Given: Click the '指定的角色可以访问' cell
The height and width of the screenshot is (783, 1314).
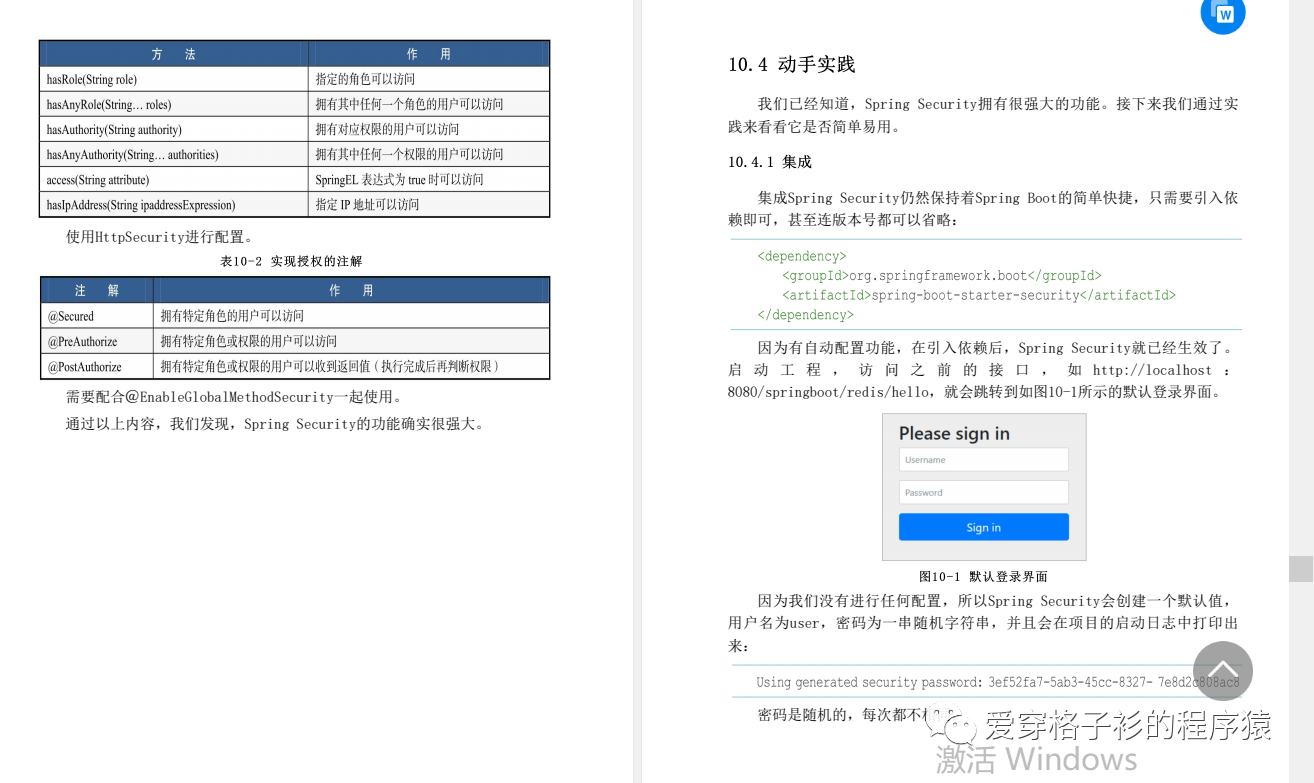Looking at the screenshot, I should 429,79.
